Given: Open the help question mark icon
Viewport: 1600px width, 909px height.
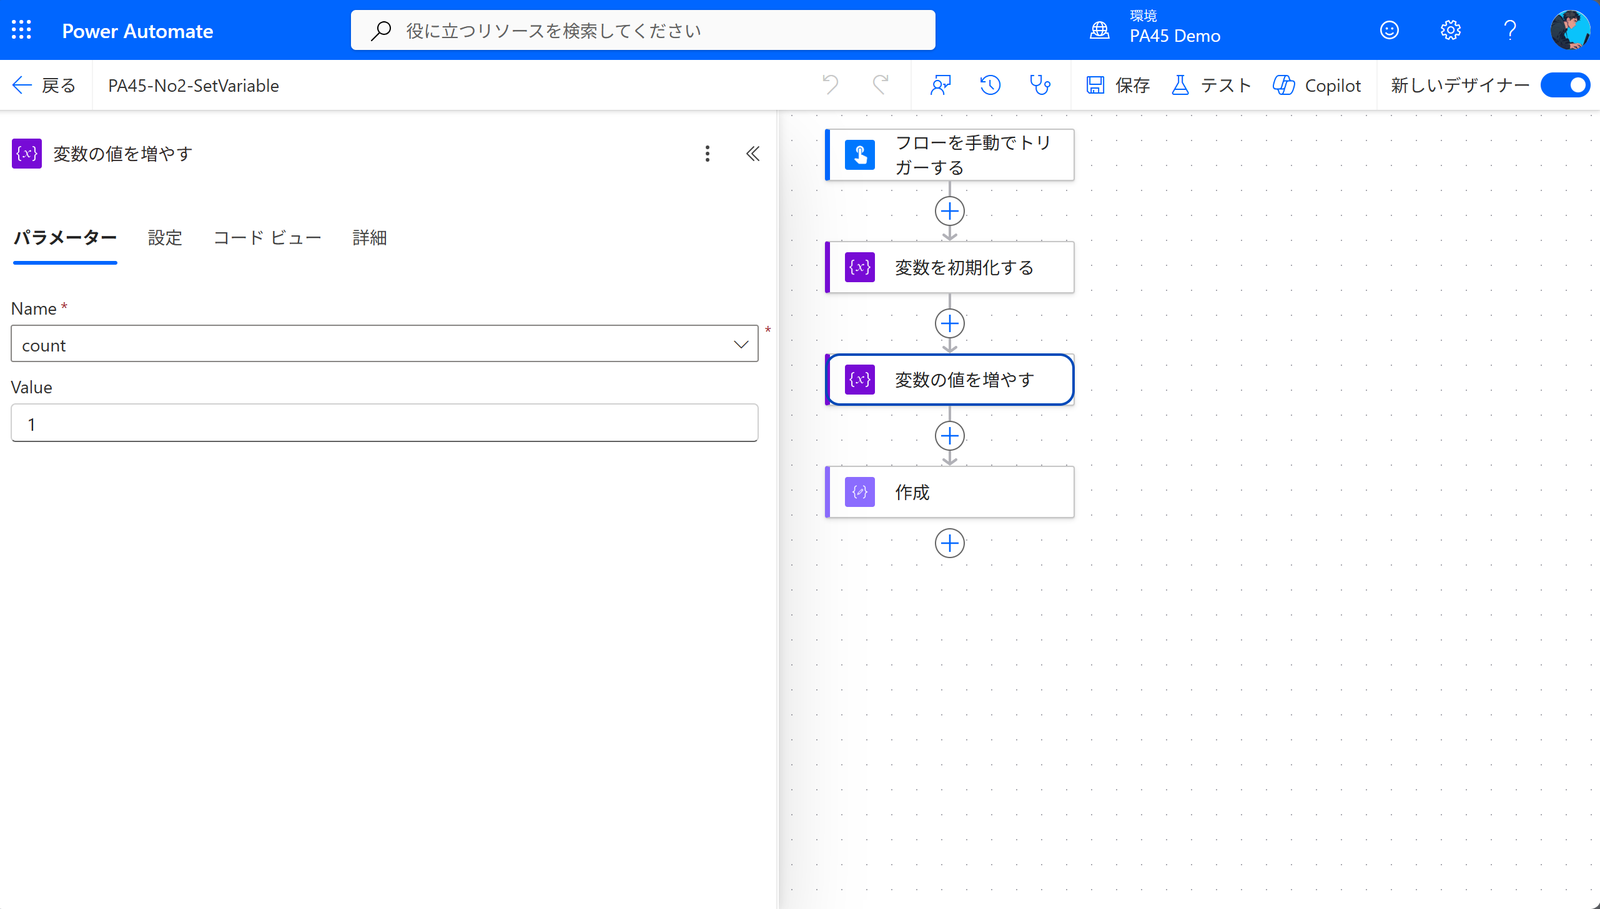Looking at the screenshot, I should coord(1510,30).
